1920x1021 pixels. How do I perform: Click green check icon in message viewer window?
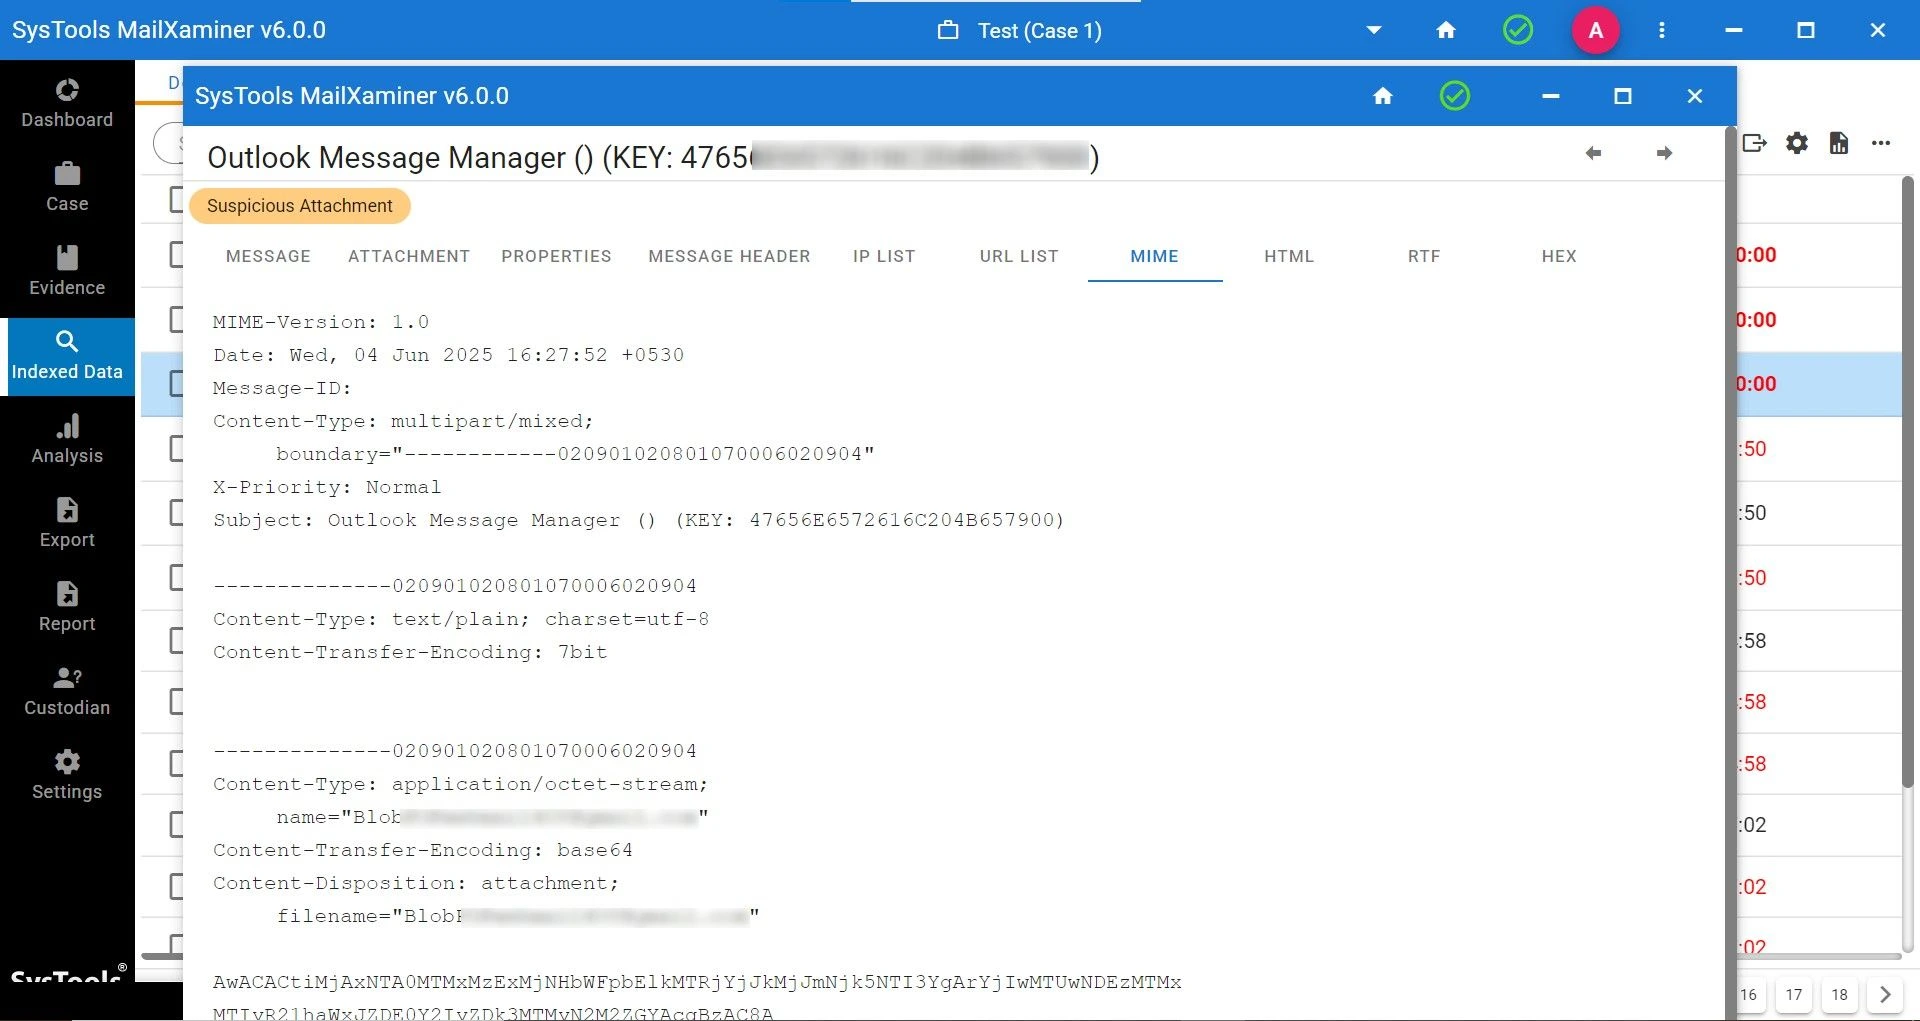click(1455, 96)
